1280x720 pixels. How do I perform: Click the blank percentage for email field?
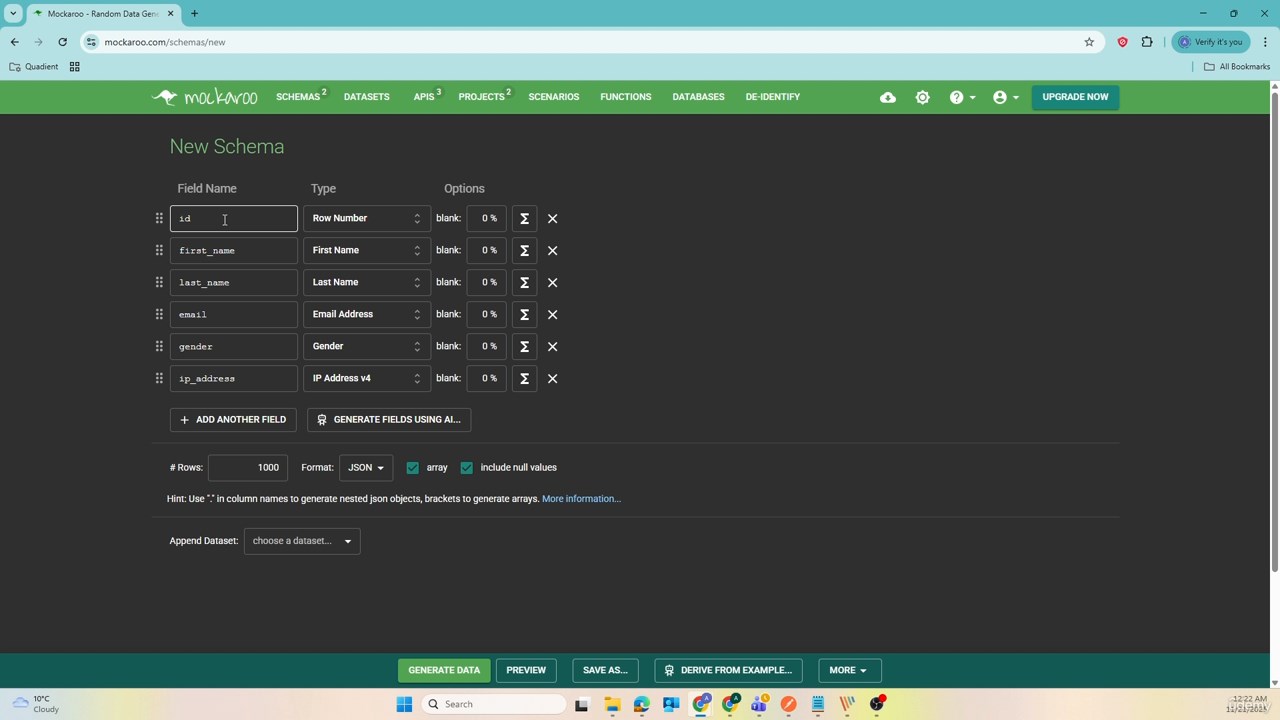(487, 314)
